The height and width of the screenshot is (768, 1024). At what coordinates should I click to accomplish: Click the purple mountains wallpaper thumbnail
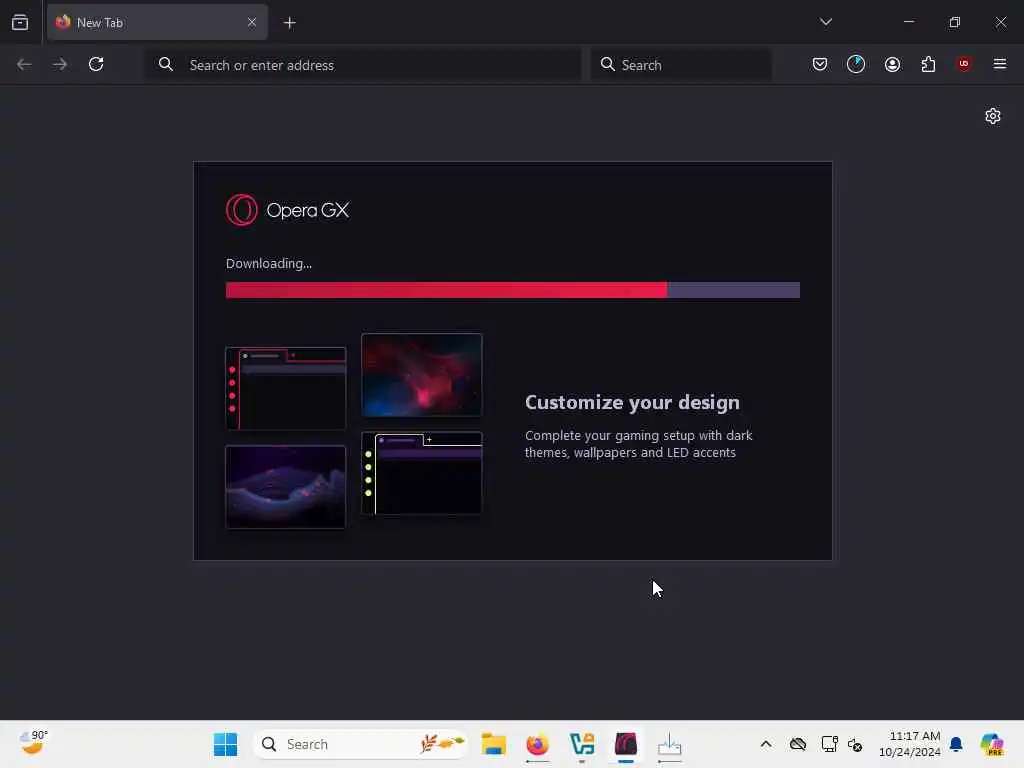(285, 487)
